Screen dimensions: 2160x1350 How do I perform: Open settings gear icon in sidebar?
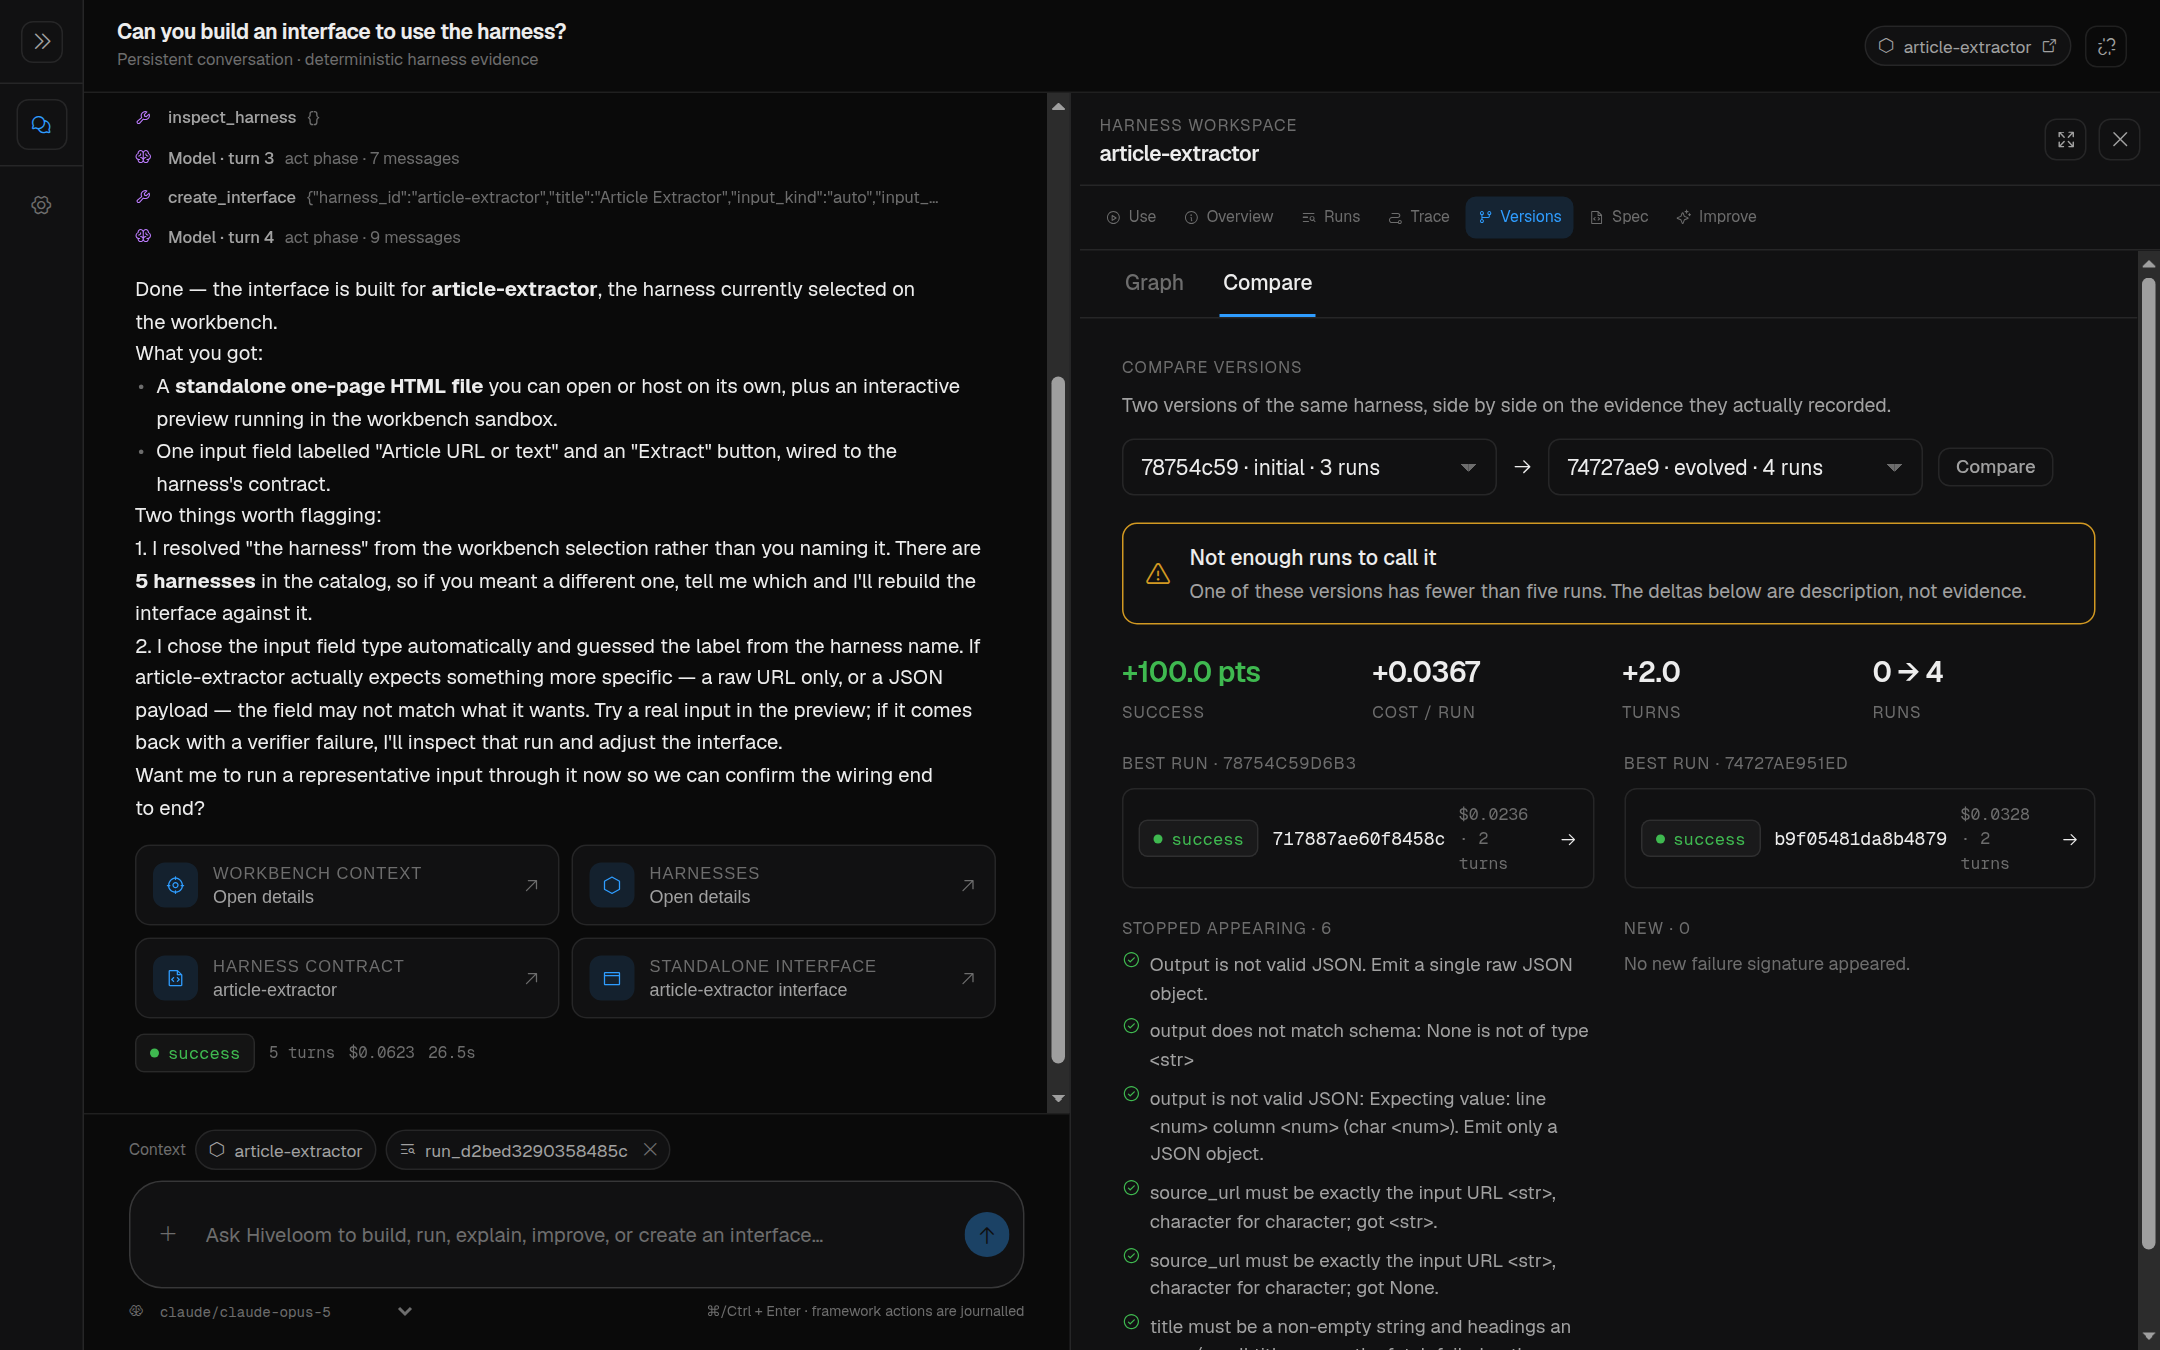(41, 205)
